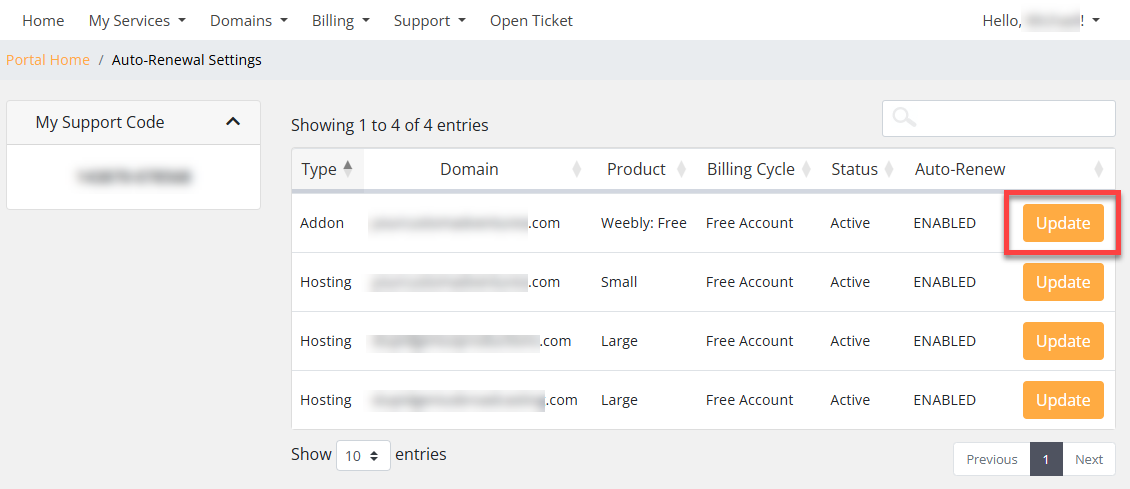1130x489 pixels.
Task: Click Open Ticket in navigation bar
Action: pos(531,21)
